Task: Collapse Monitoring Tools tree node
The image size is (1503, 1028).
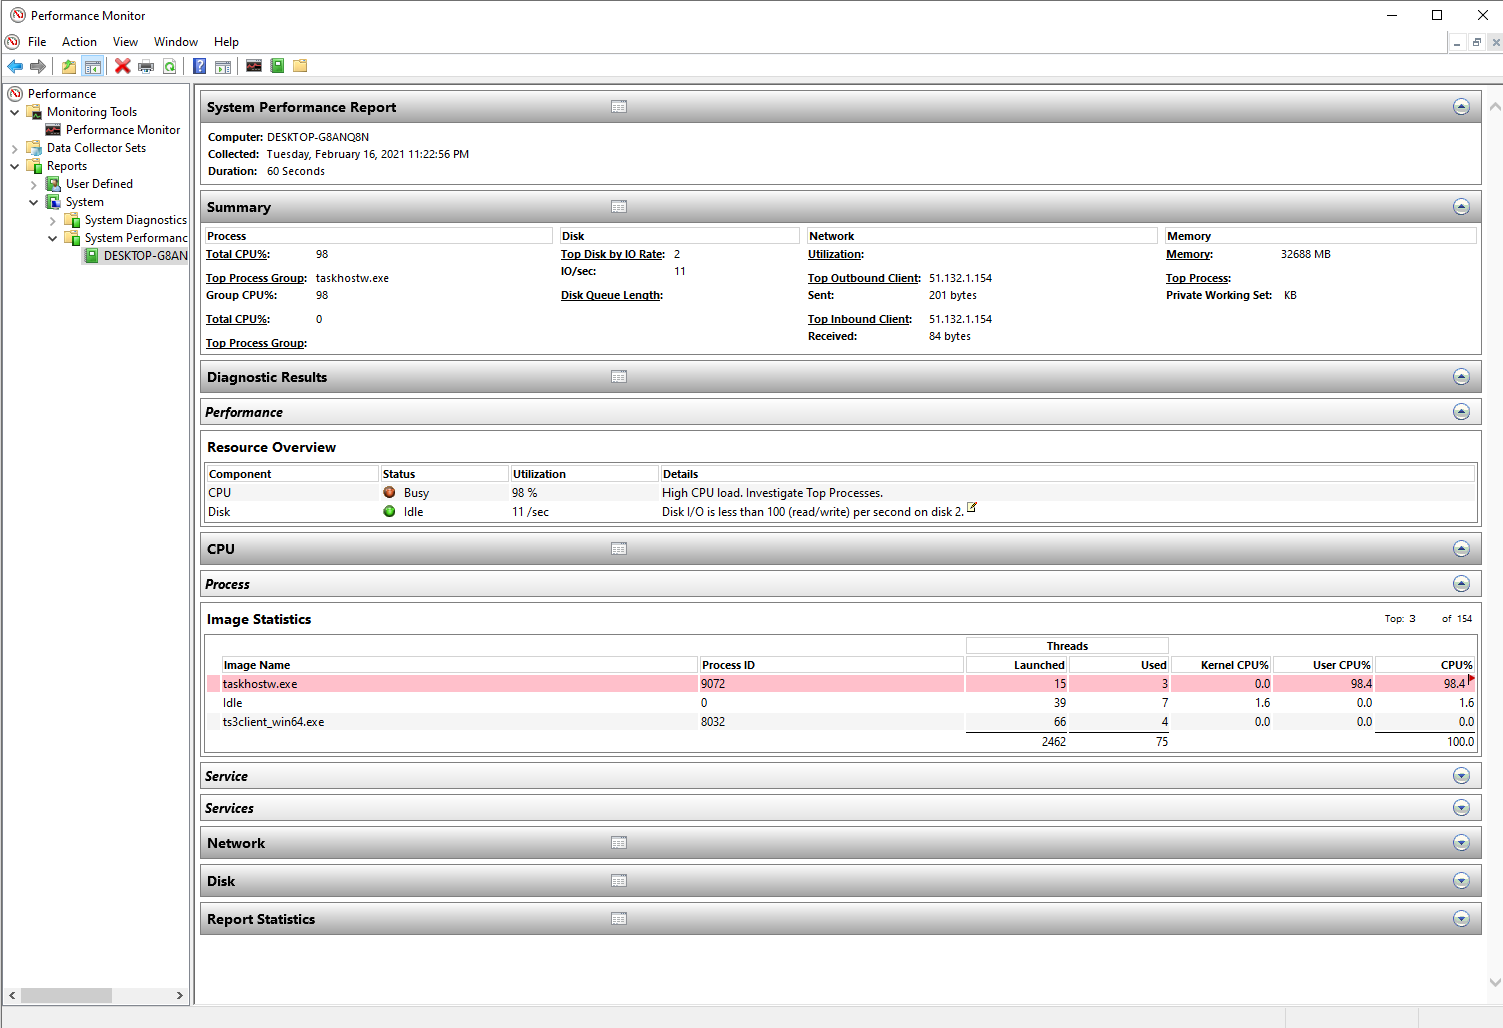Action: [x=15, y=112]
